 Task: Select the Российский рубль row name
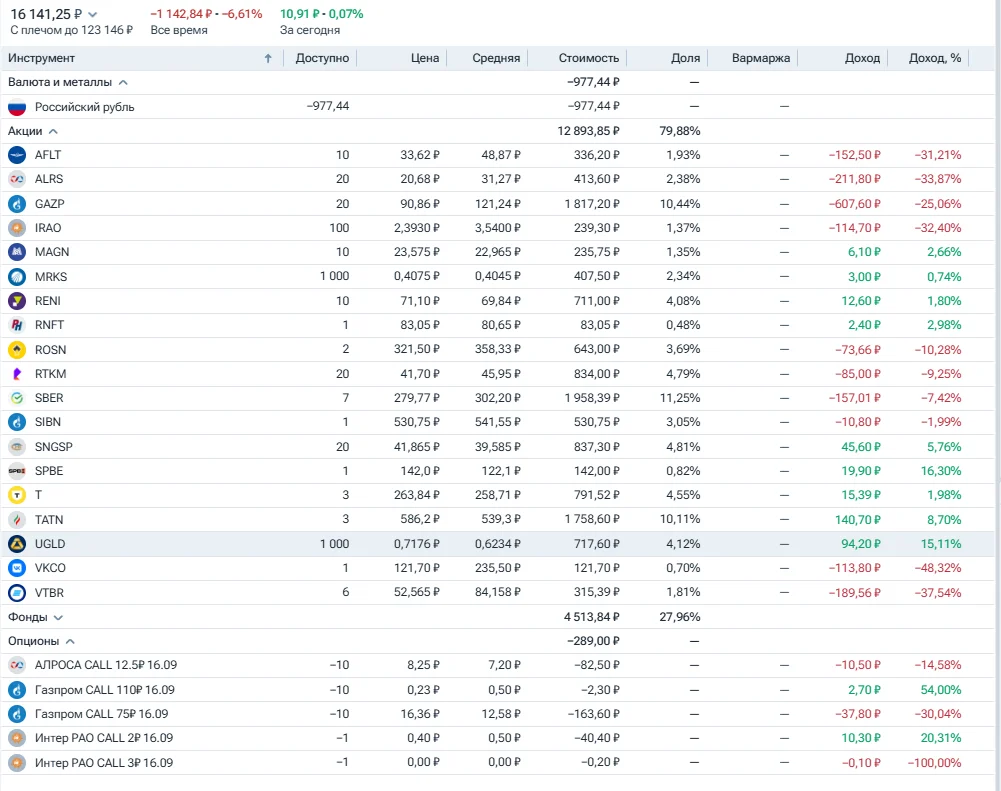coord(84,107)
